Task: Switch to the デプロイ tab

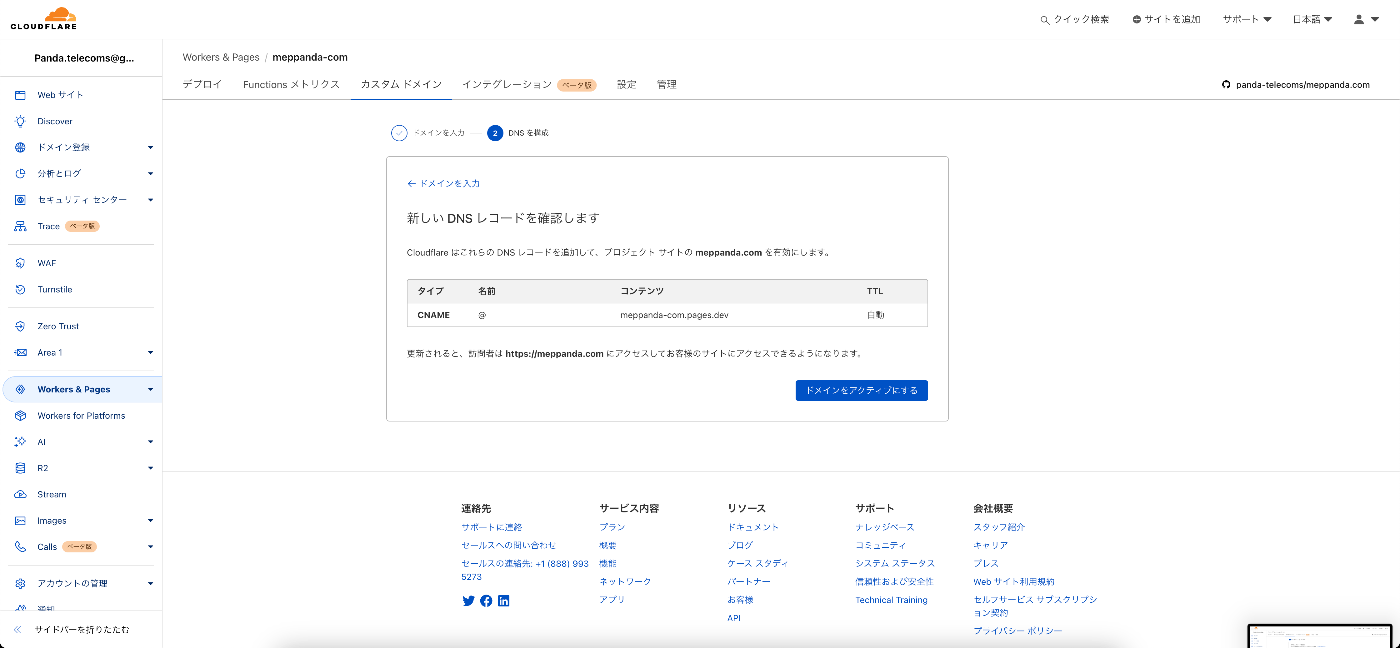Action: coord(202,85)
